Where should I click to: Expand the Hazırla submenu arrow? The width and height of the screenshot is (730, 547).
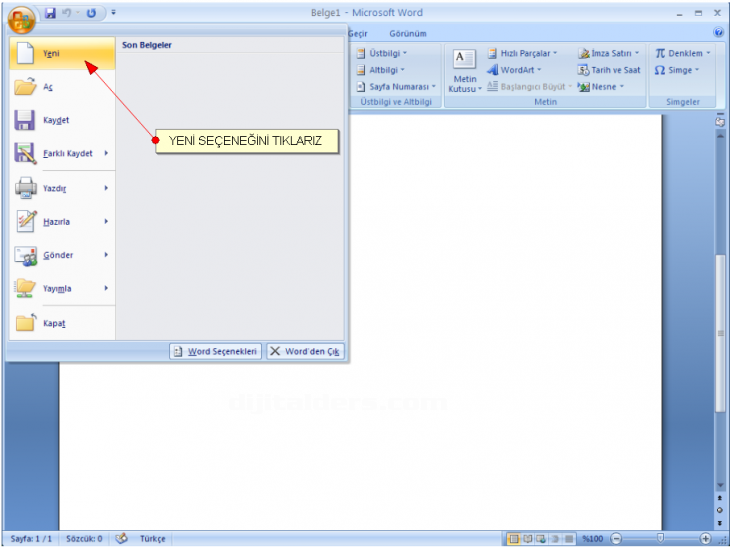tap(106, 222)
